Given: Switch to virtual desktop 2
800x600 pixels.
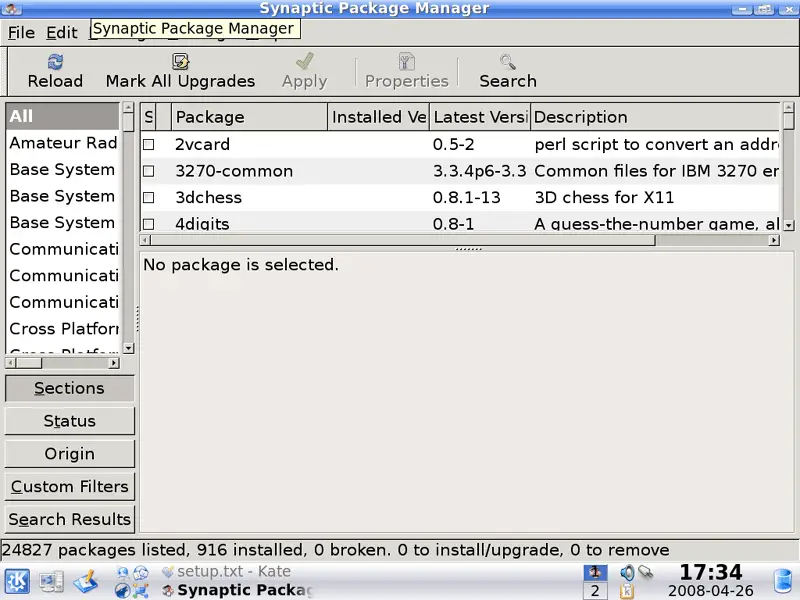Looking at the screenshot, I should coord(595,591).
